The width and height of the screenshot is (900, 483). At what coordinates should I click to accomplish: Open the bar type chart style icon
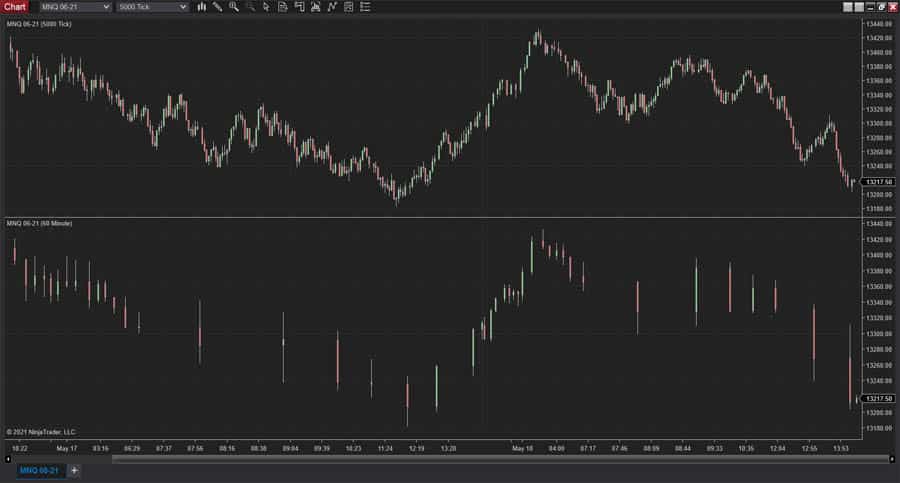(201, 7)
